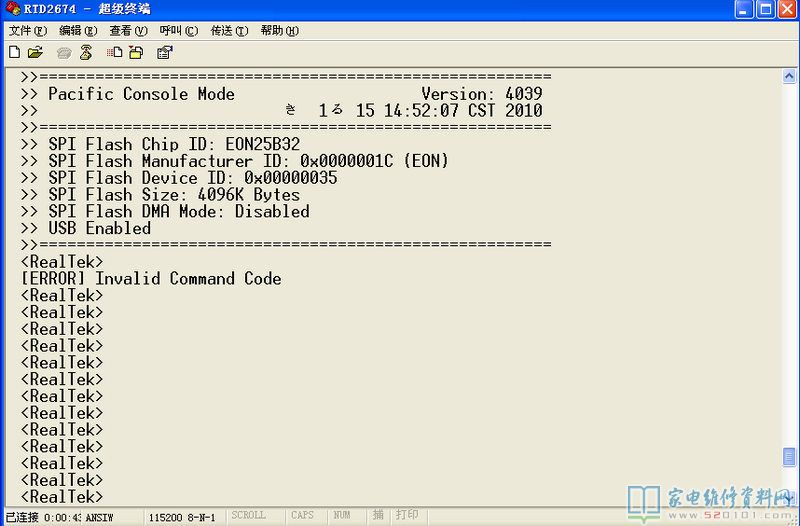
Task: Click the 115200 8-N-1 status bar field
Action: pyautogui.click(x=183, y=516)
